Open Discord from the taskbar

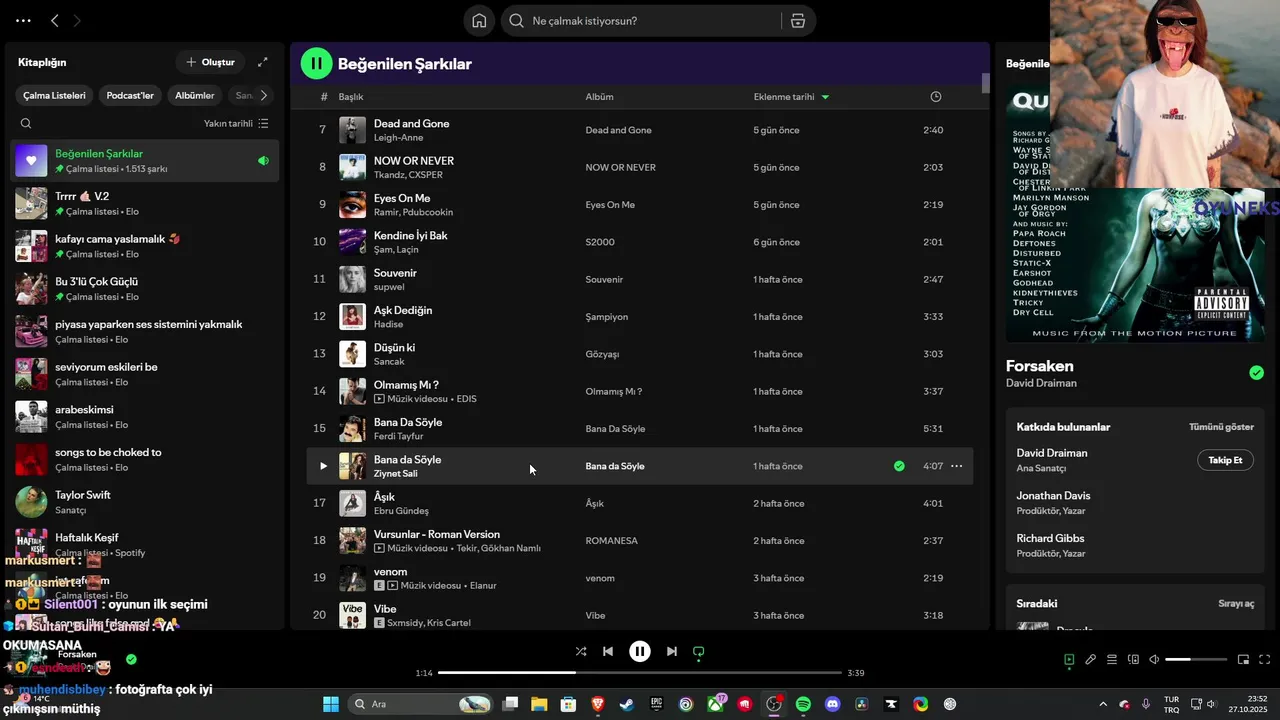click(x=833, y=704)
